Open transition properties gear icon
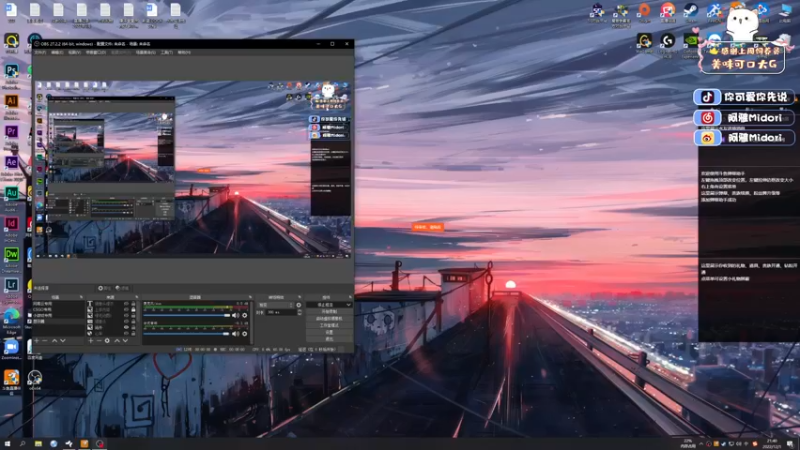The width and height of the screenshot is (800, 450). tap(298, 305)
